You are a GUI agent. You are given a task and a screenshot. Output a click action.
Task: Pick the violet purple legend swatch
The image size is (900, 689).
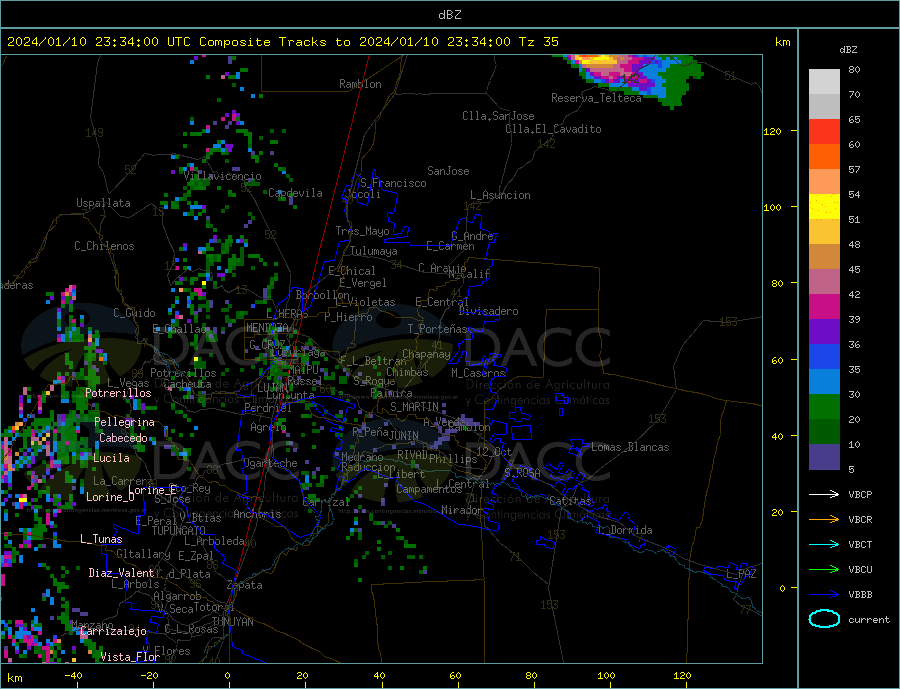(x=824, y=332)
